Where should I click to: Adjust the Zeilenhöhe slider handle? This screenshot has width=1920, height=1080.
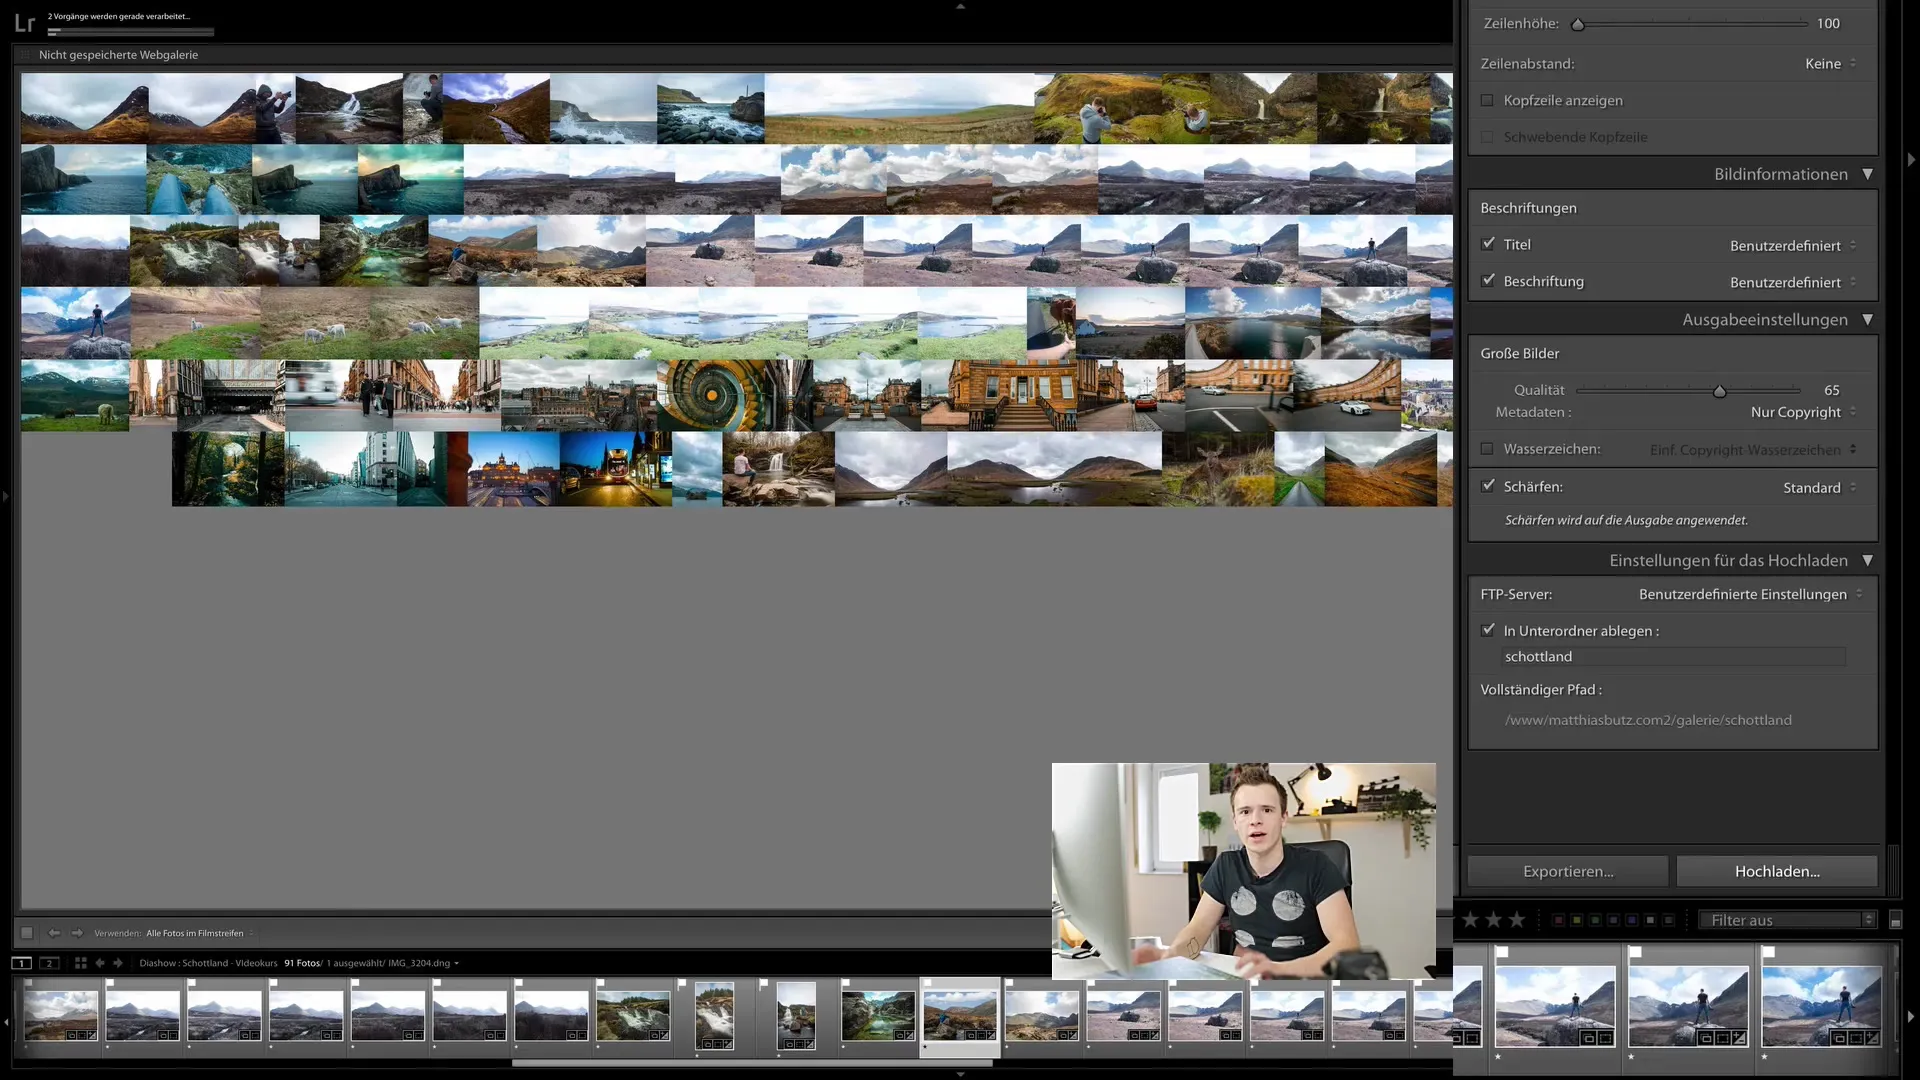1578,24
